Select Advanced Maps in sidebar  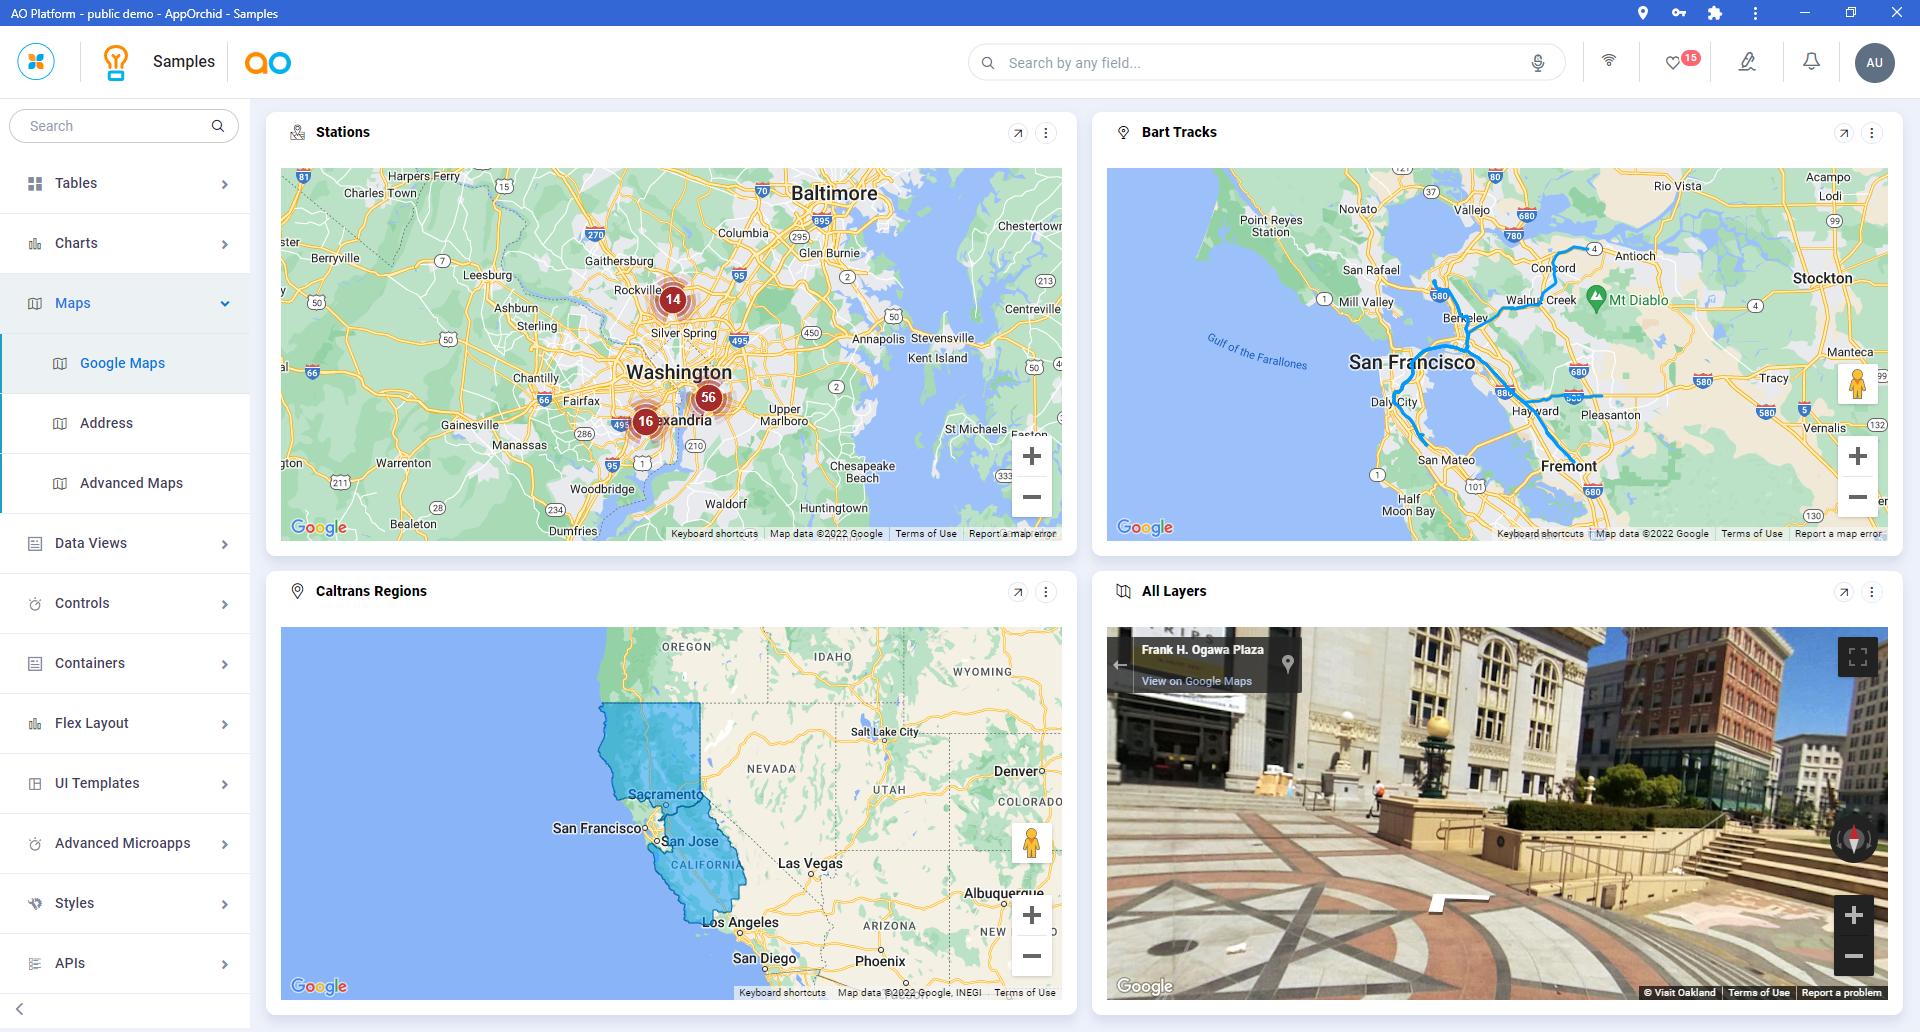coord(131,484)
